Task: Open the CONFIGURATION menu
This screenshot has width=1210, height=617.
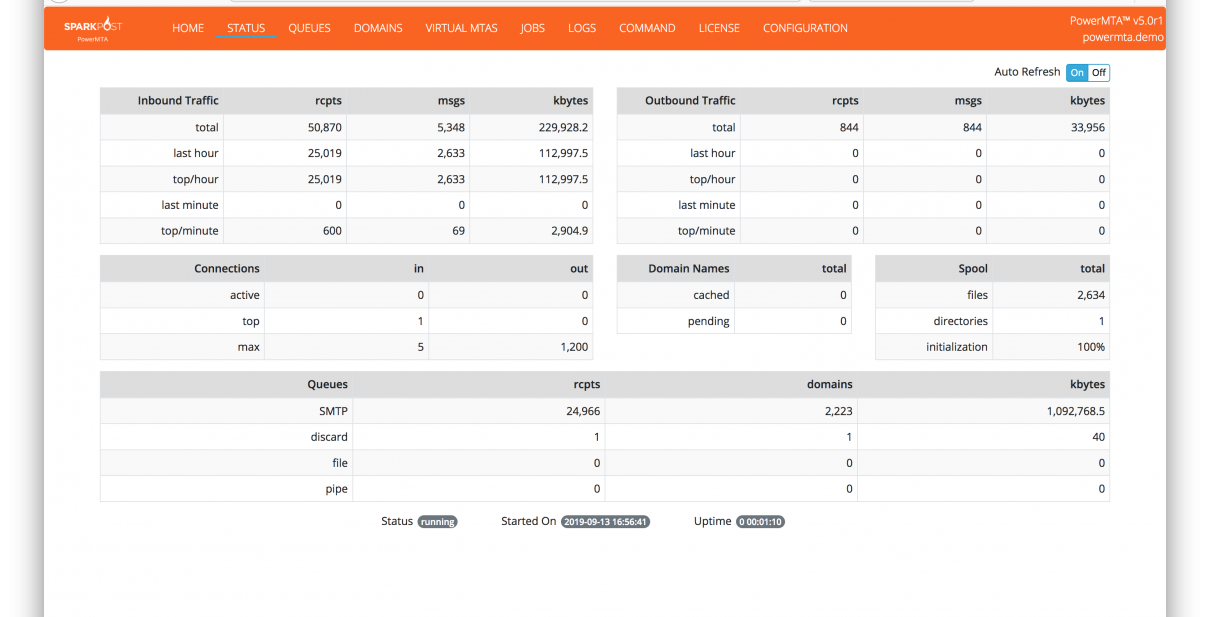Action: tap(805, 28)
